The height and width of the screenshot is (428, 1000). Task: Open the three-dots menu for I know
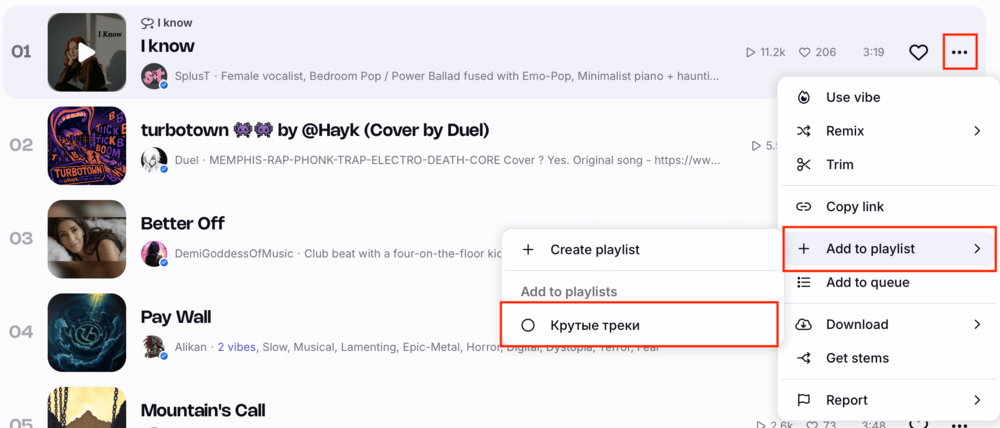959,52
